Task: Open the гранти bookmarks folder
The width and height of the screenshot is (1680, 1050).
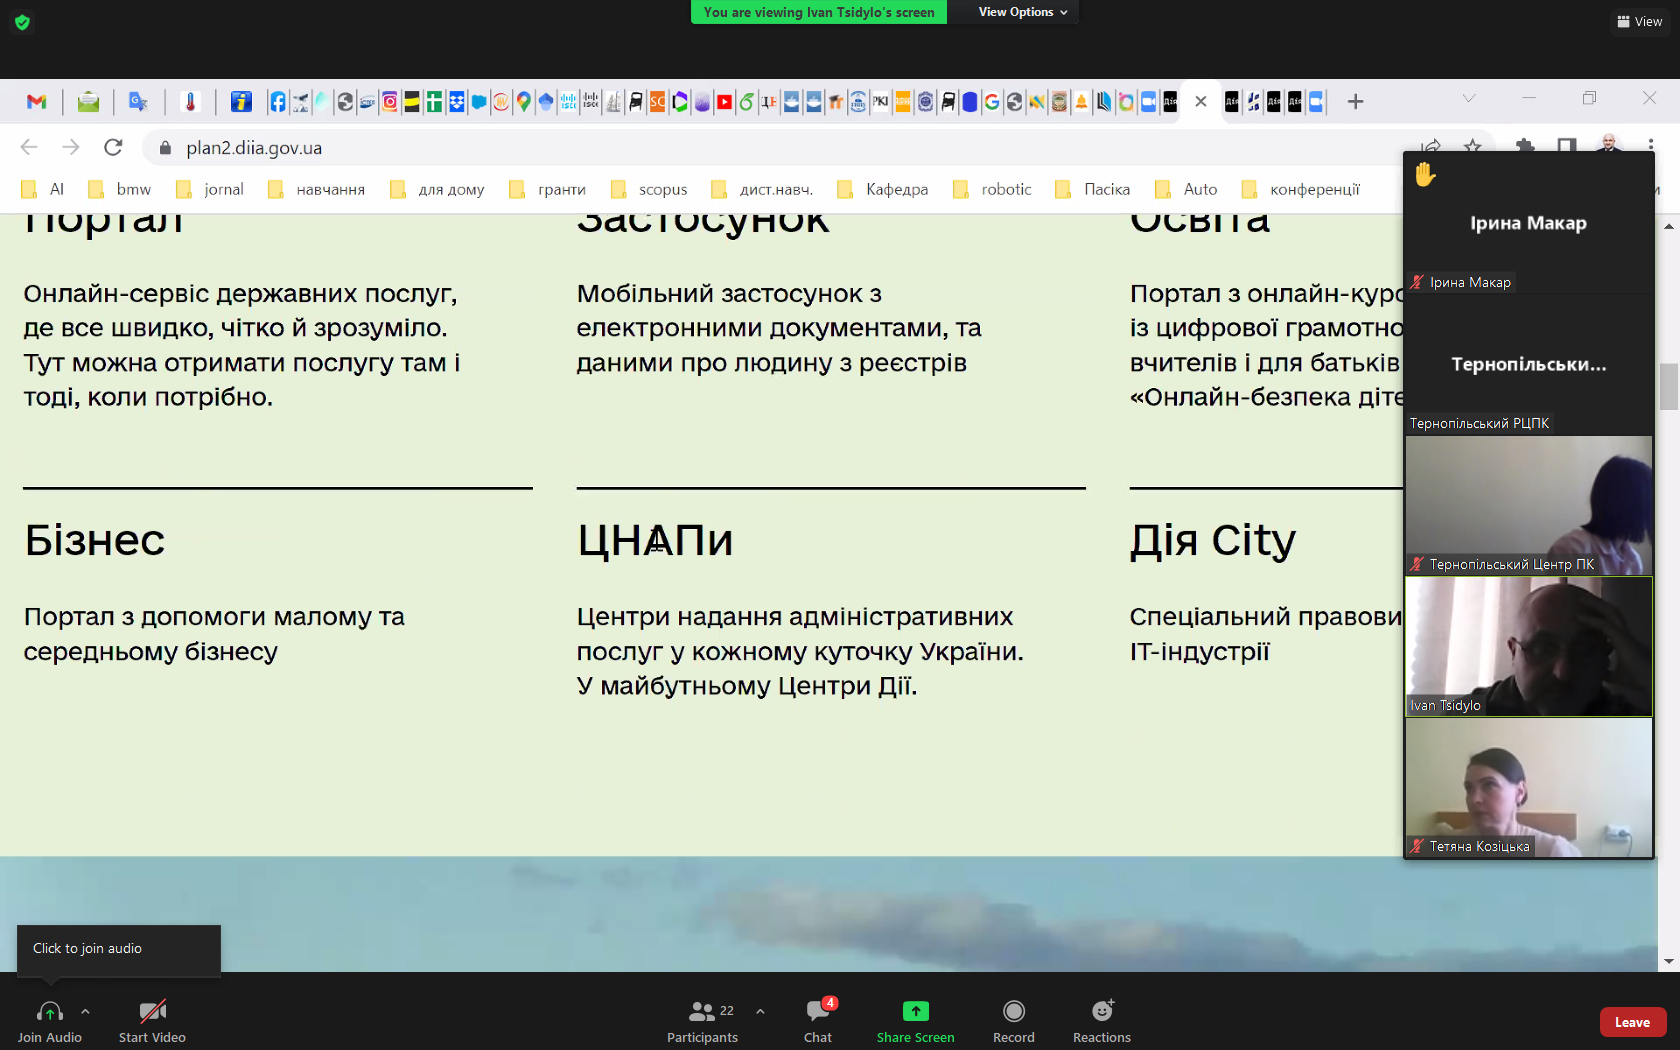Action: tap(547, 189)
